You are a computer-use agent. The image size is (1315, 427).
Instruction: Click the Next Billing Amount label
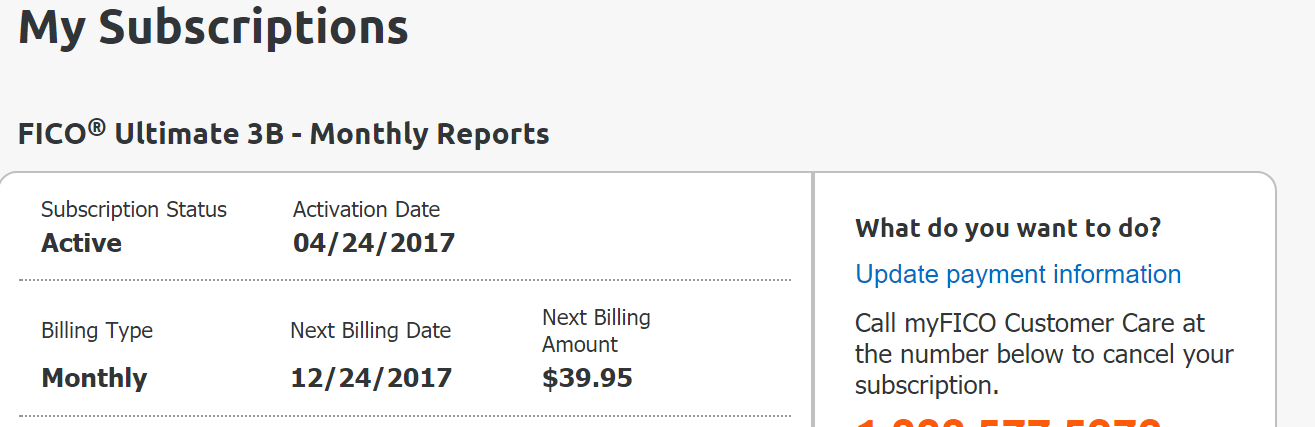[596, 331]
